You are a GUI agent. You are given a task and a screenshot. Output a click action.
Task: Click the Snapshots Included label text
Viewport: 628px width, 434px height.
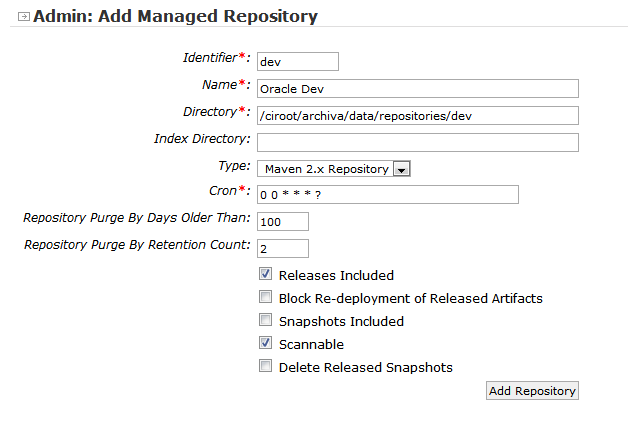click(x=341, y=321)
